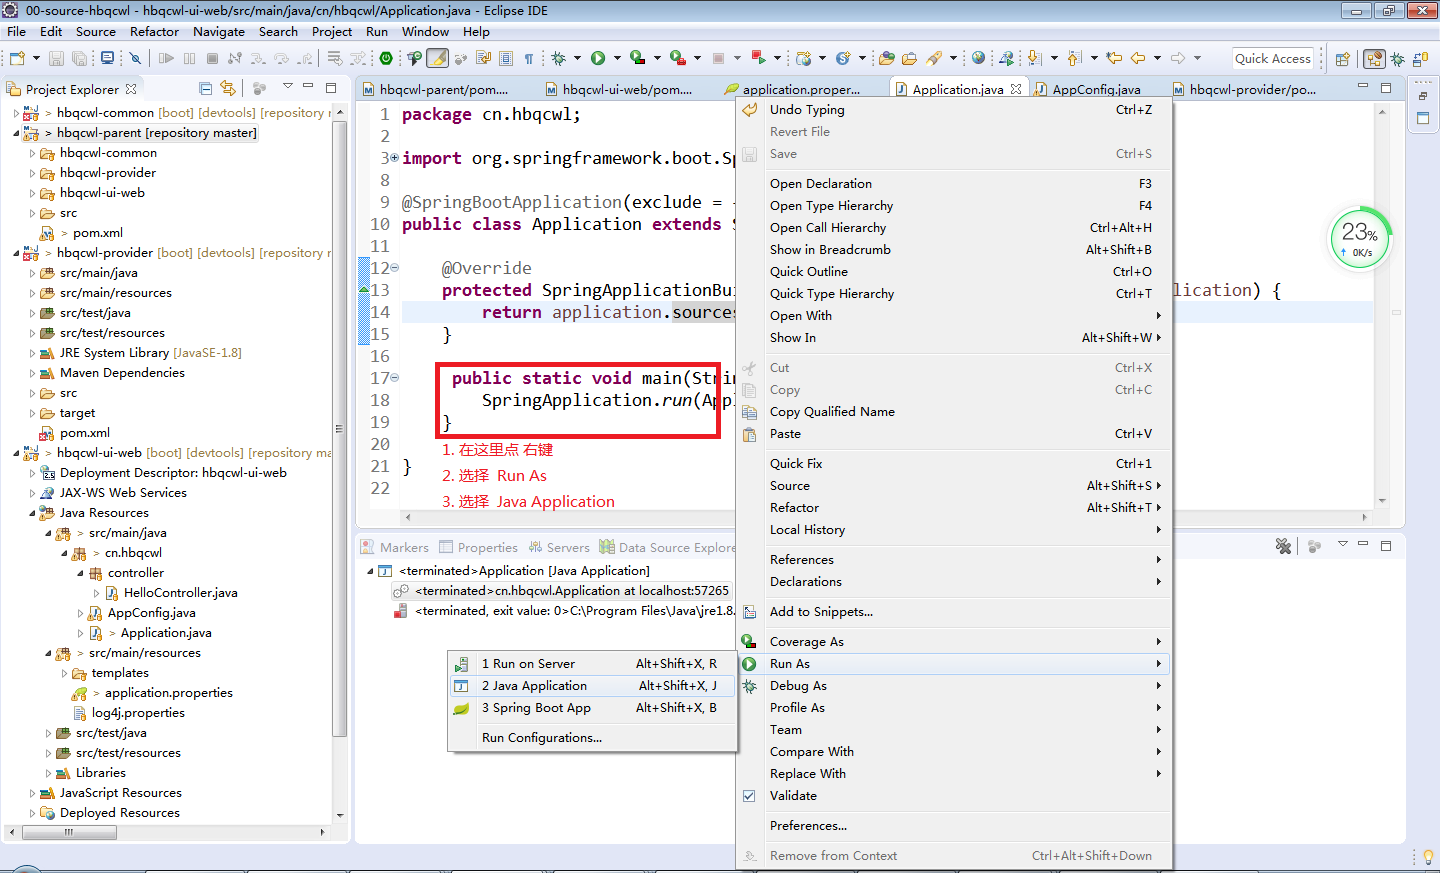Click the Previous Annotation arrow icon
This screenshot has height=873, width=1440.
(x=1074, y=58)
